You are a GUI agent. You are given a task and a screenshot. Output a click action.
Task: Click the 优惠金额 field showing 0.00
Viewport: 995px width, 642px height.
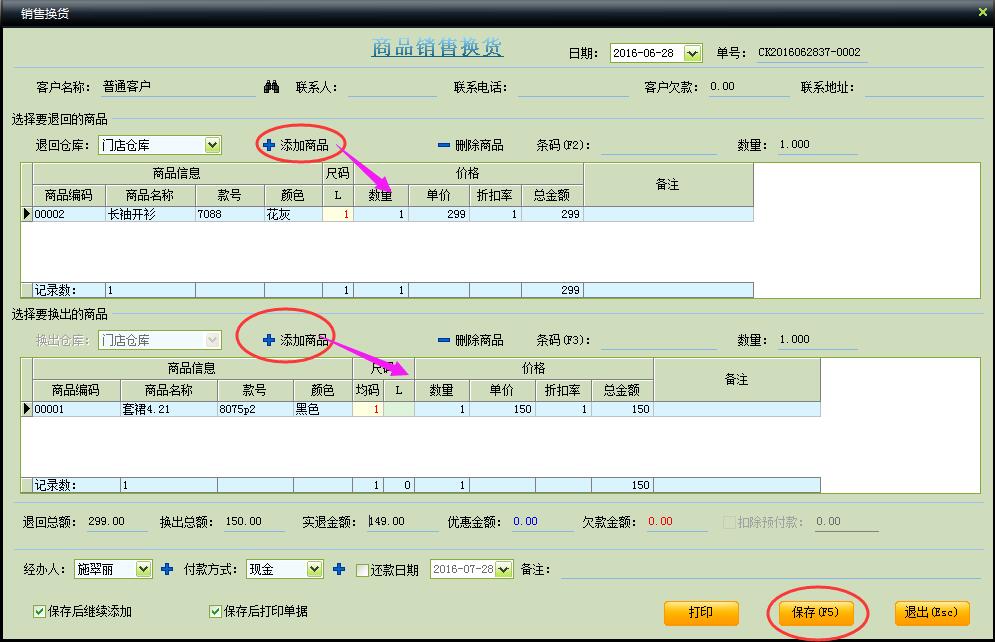point(543,521)
